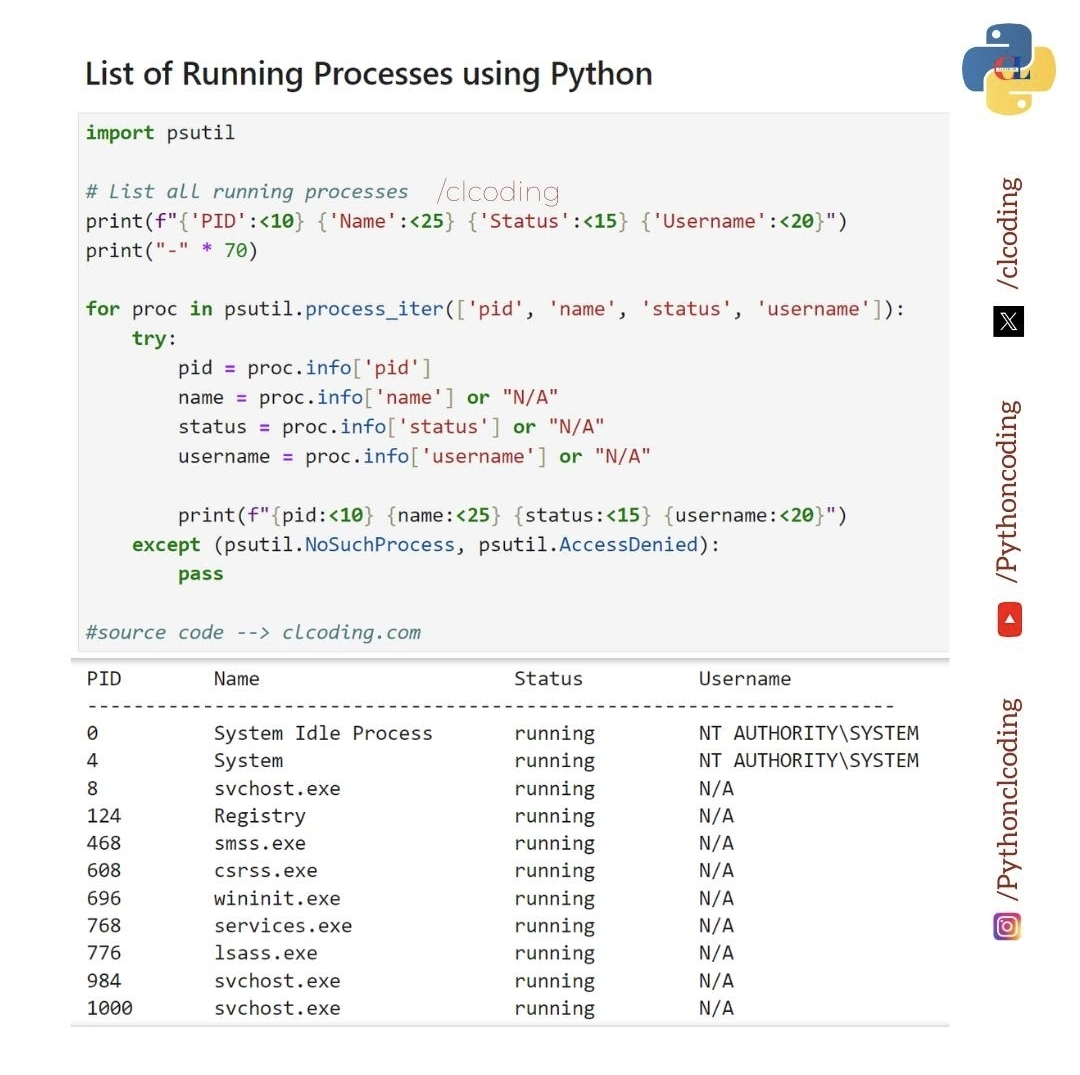Click the 'pass' keyword

click(200, 574)
